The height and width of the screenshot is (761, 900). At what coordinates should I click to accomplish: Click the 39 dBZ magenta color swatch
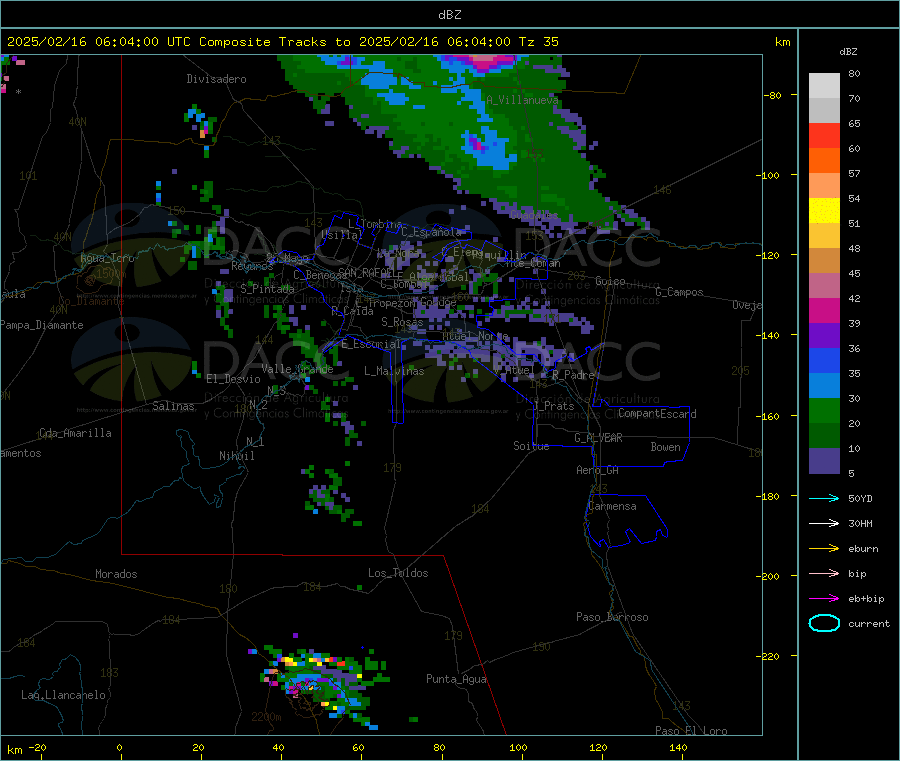coord(824,310)
